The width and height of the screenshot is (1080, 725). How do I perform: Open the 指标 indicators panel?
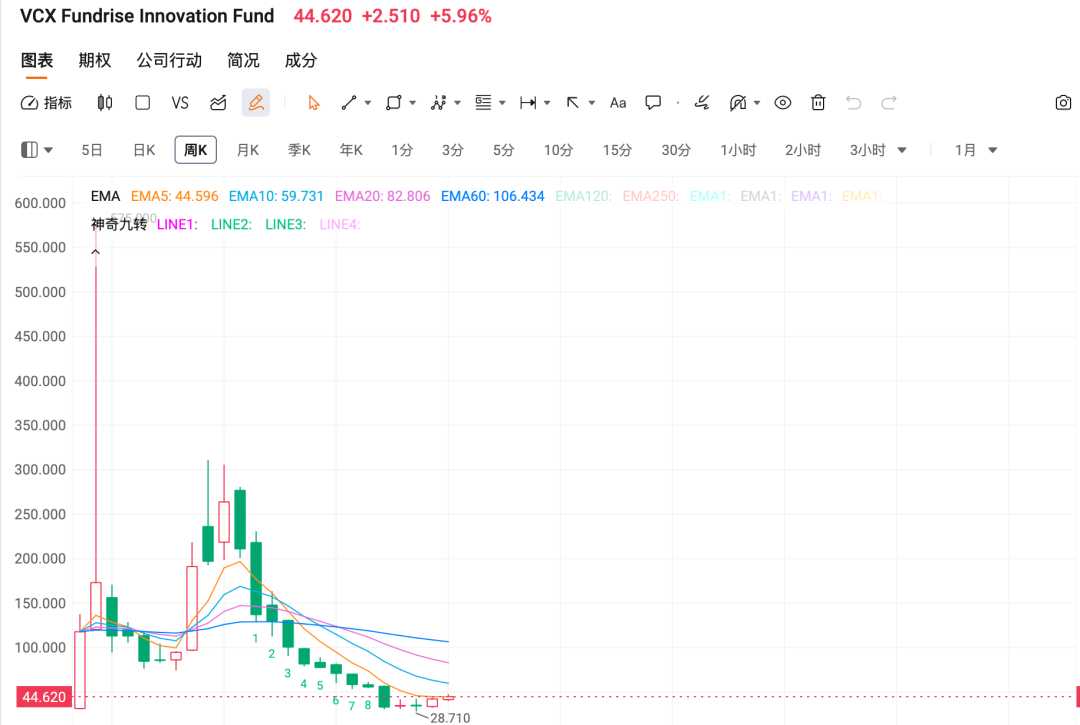pos(46,103)
